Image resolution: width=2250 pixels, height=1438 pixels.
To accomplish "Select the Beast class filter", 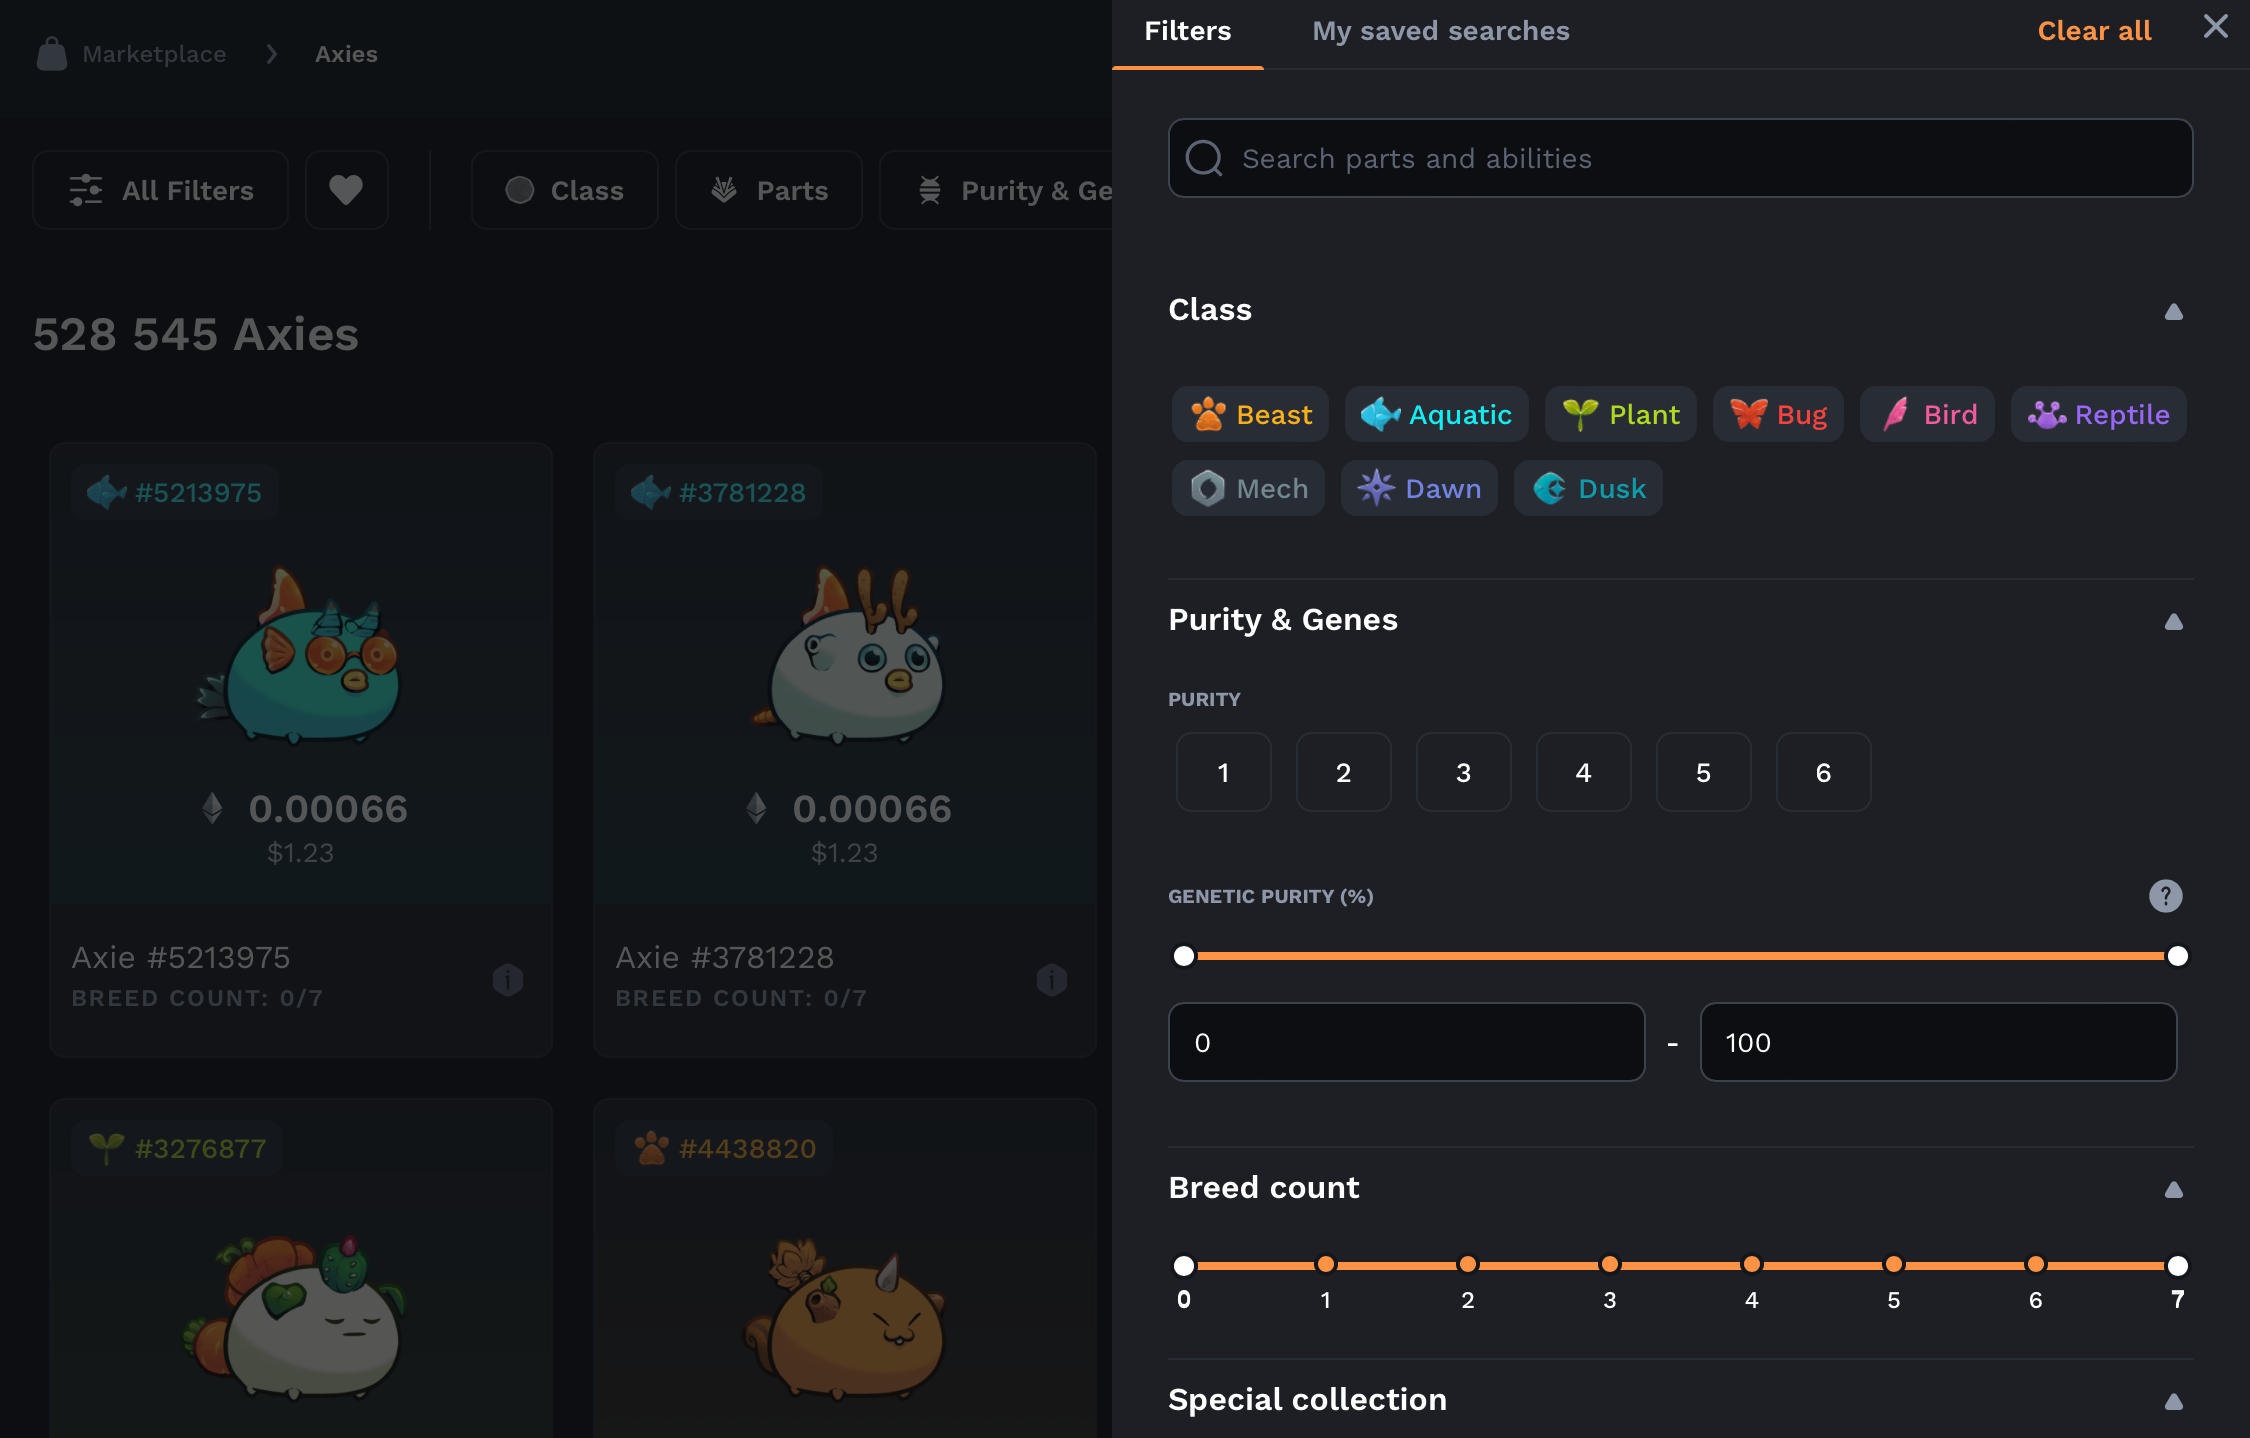I will click(1250, 414).
